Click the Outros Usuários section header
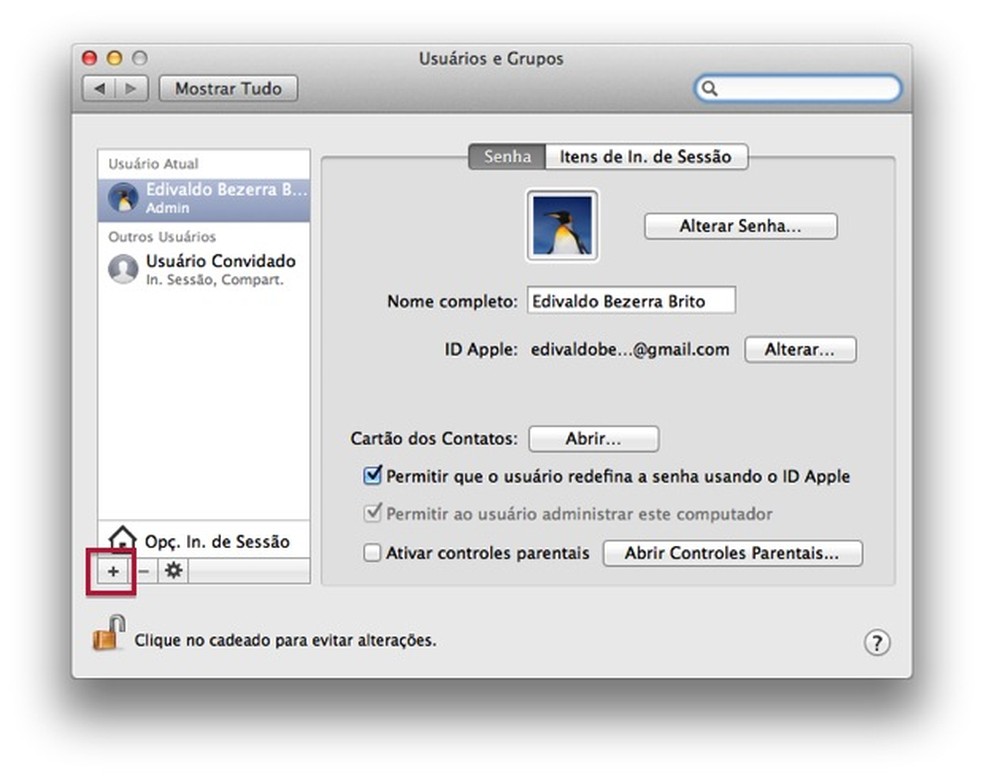984x778 pixels. [162, 237]
